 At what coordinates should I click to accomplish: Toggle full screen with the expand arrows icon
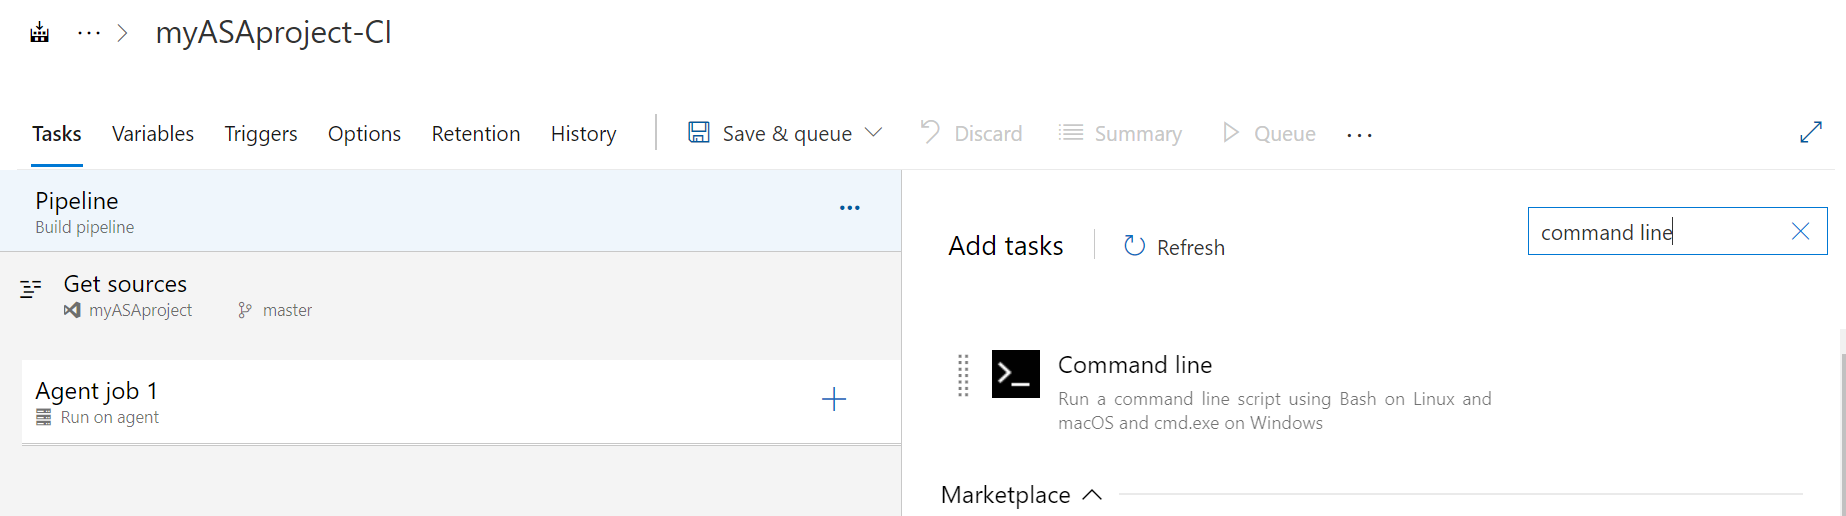[x=1811, y=132]
